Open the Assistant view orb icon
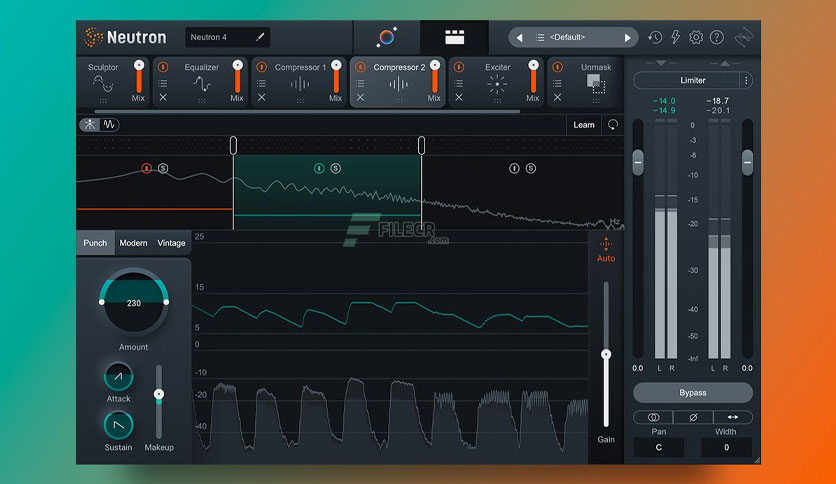Viewport: 836px width, 484px height. [x=387, y=37]
